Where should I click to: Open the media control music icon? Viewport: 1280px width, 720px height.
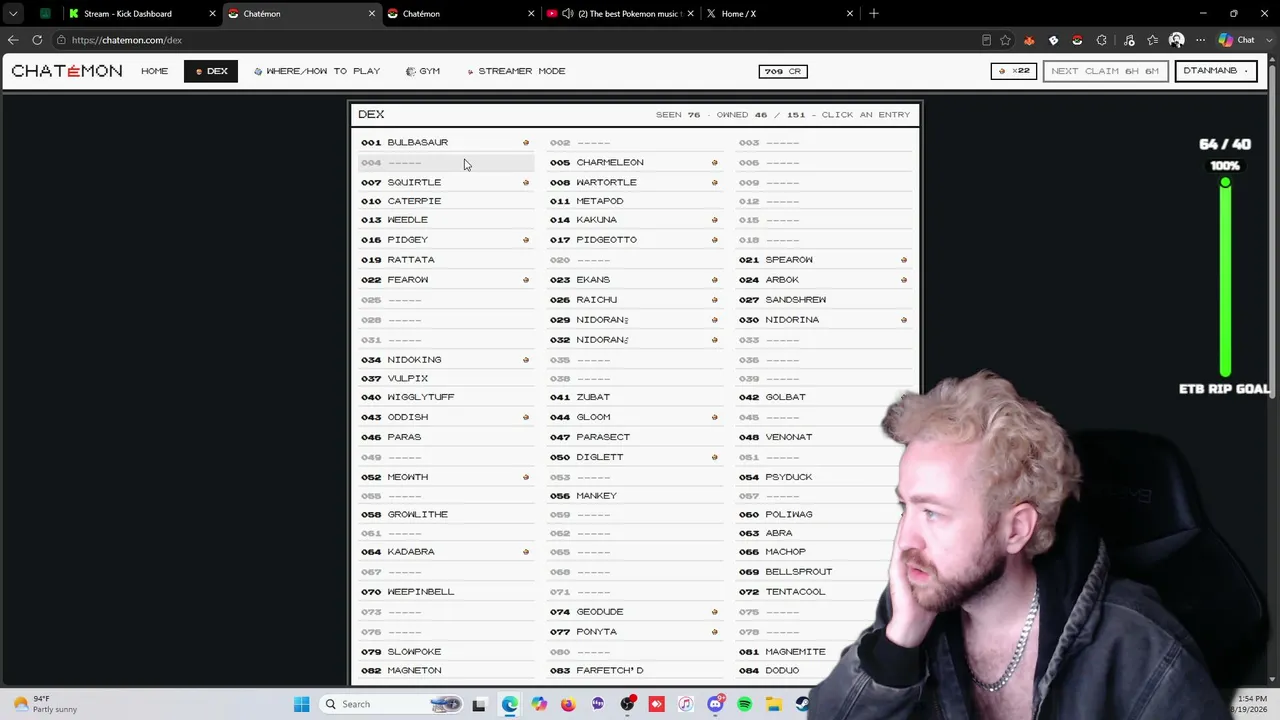[x=1129, y=40]
